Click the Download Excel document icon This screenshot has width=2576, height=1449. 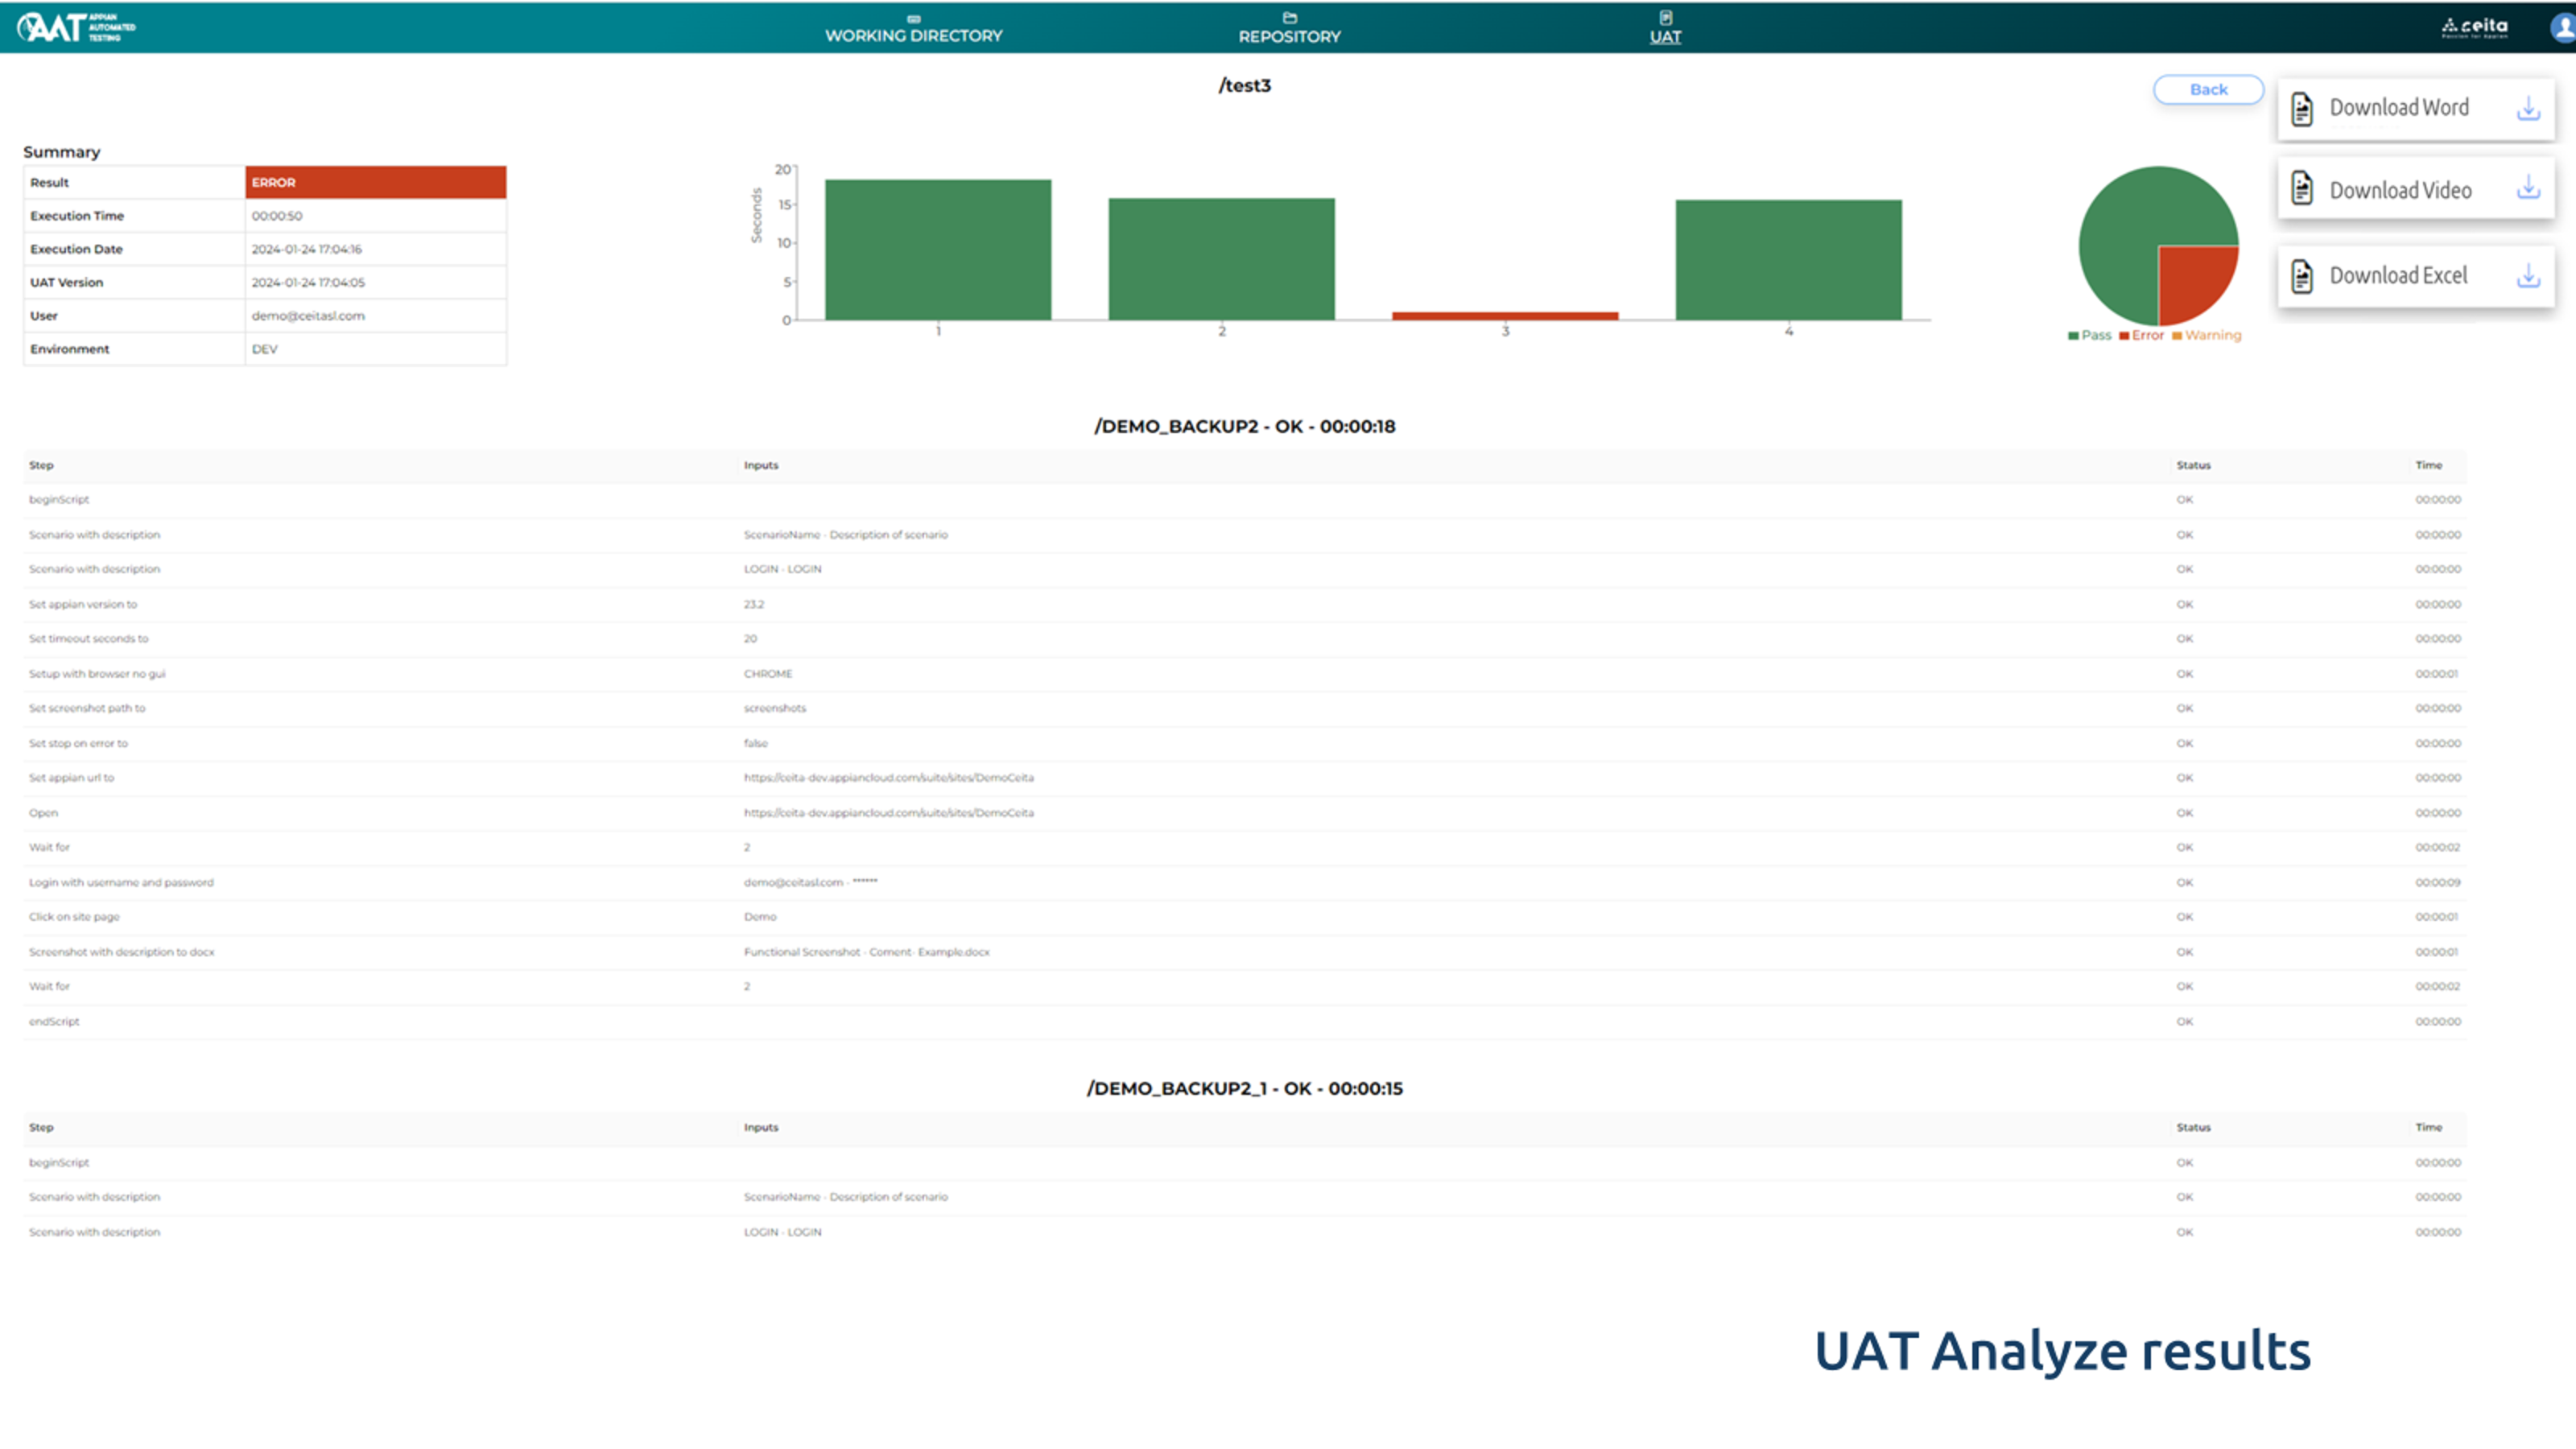(x=2302, y=275)
